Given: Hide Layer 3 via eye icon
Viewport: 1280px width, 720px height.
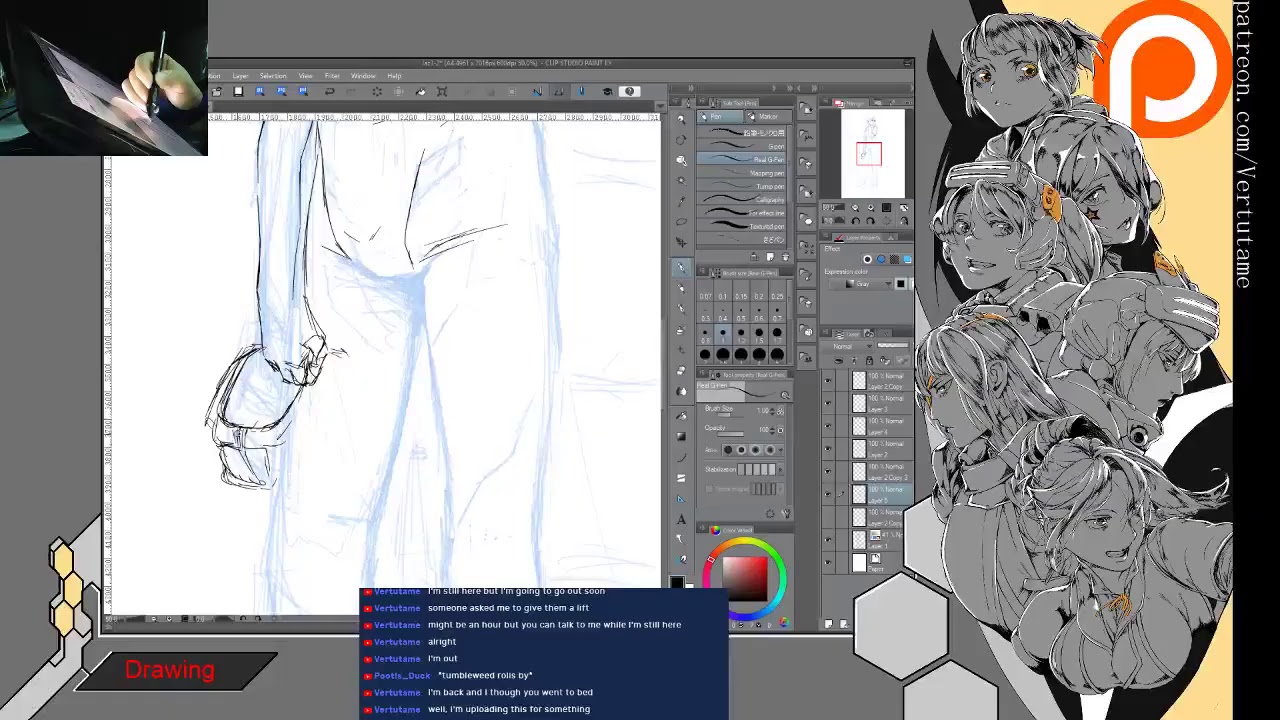Looking at the screenshot, I should [827, 404].
